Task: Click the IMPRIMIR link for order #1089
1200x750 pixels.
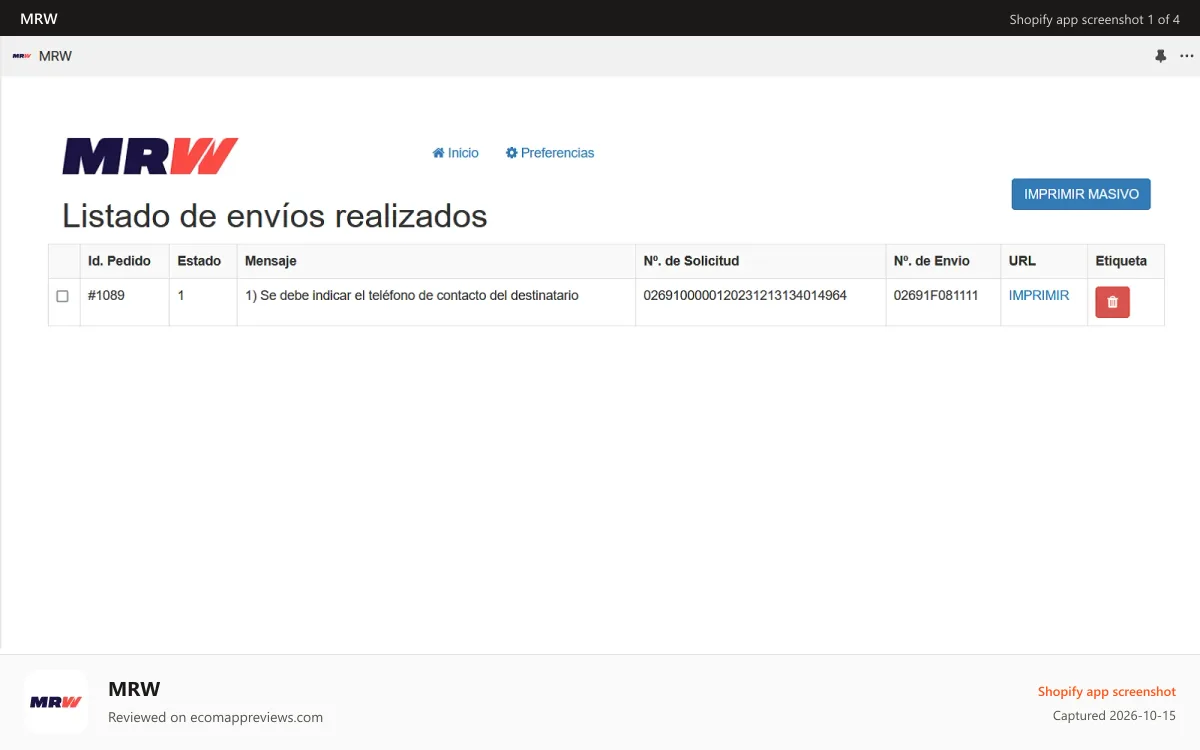Action: (1039, 296)
